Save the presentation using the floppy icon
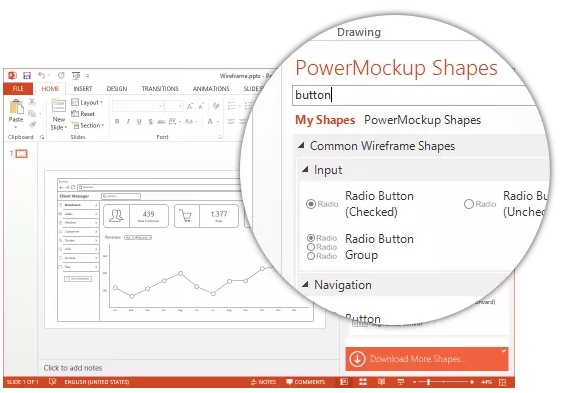This screenshot has width=574, height=393. 27,75
